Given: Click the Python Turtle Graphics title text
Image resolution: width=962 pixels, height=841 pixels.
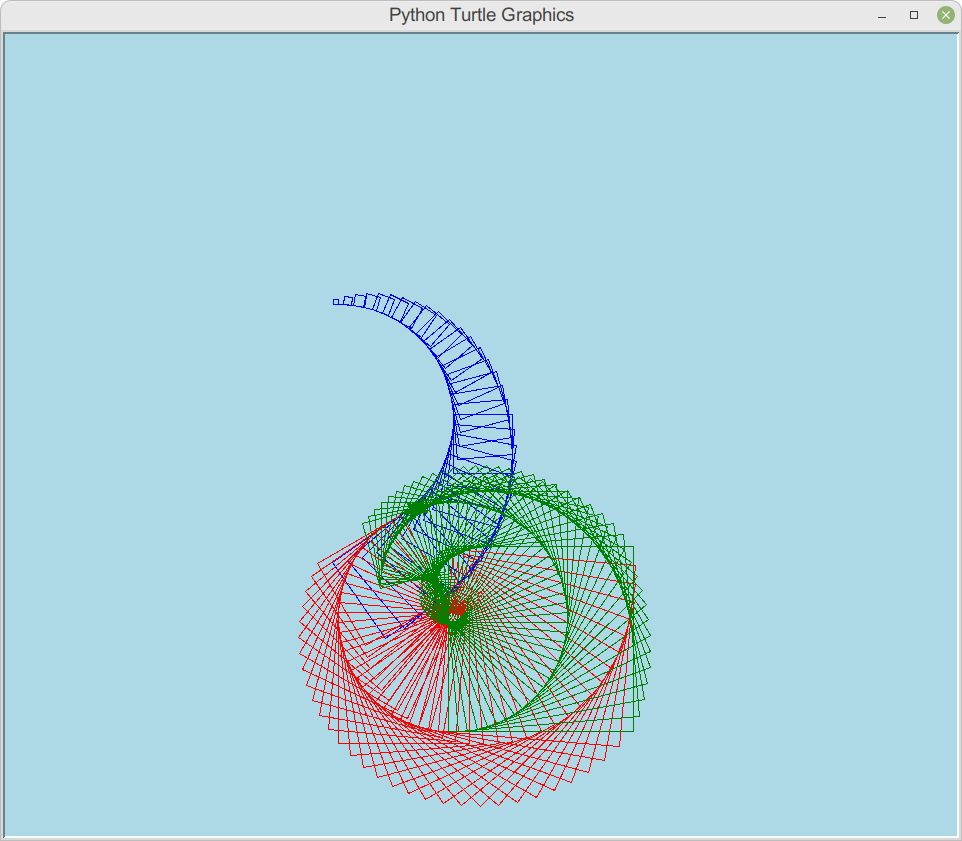Looking at the screenshot, I should click(x=482, y=15).
